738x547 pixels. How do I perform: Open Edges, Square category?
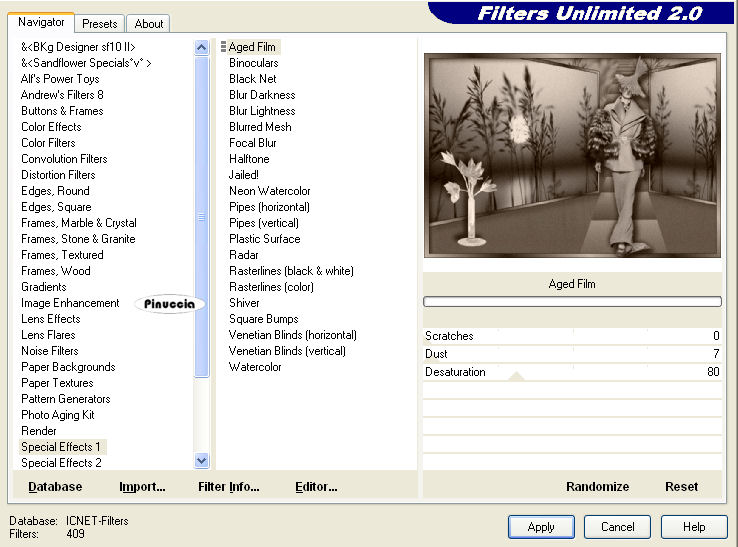[x=56, y=207]
